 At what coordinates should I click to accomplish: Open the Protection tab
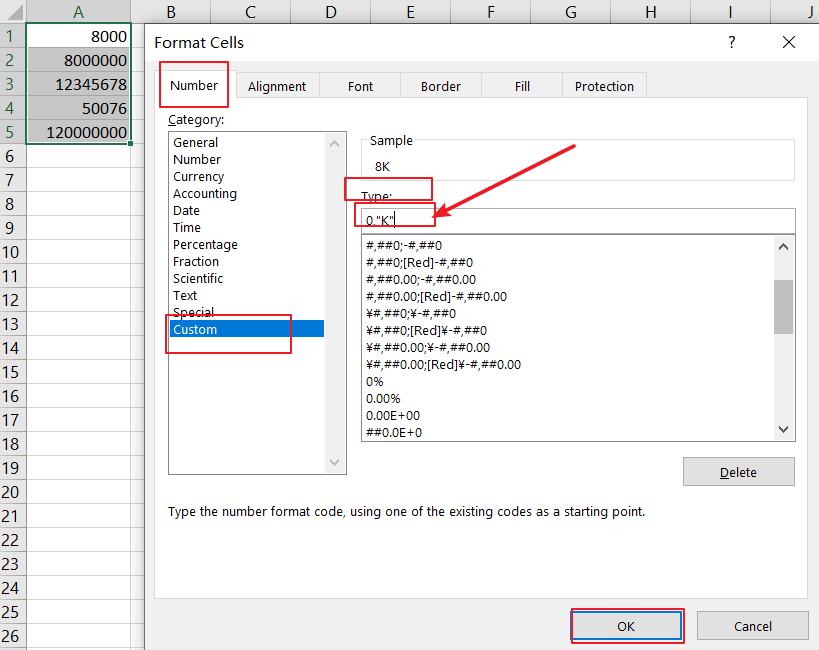pos(604,86)
